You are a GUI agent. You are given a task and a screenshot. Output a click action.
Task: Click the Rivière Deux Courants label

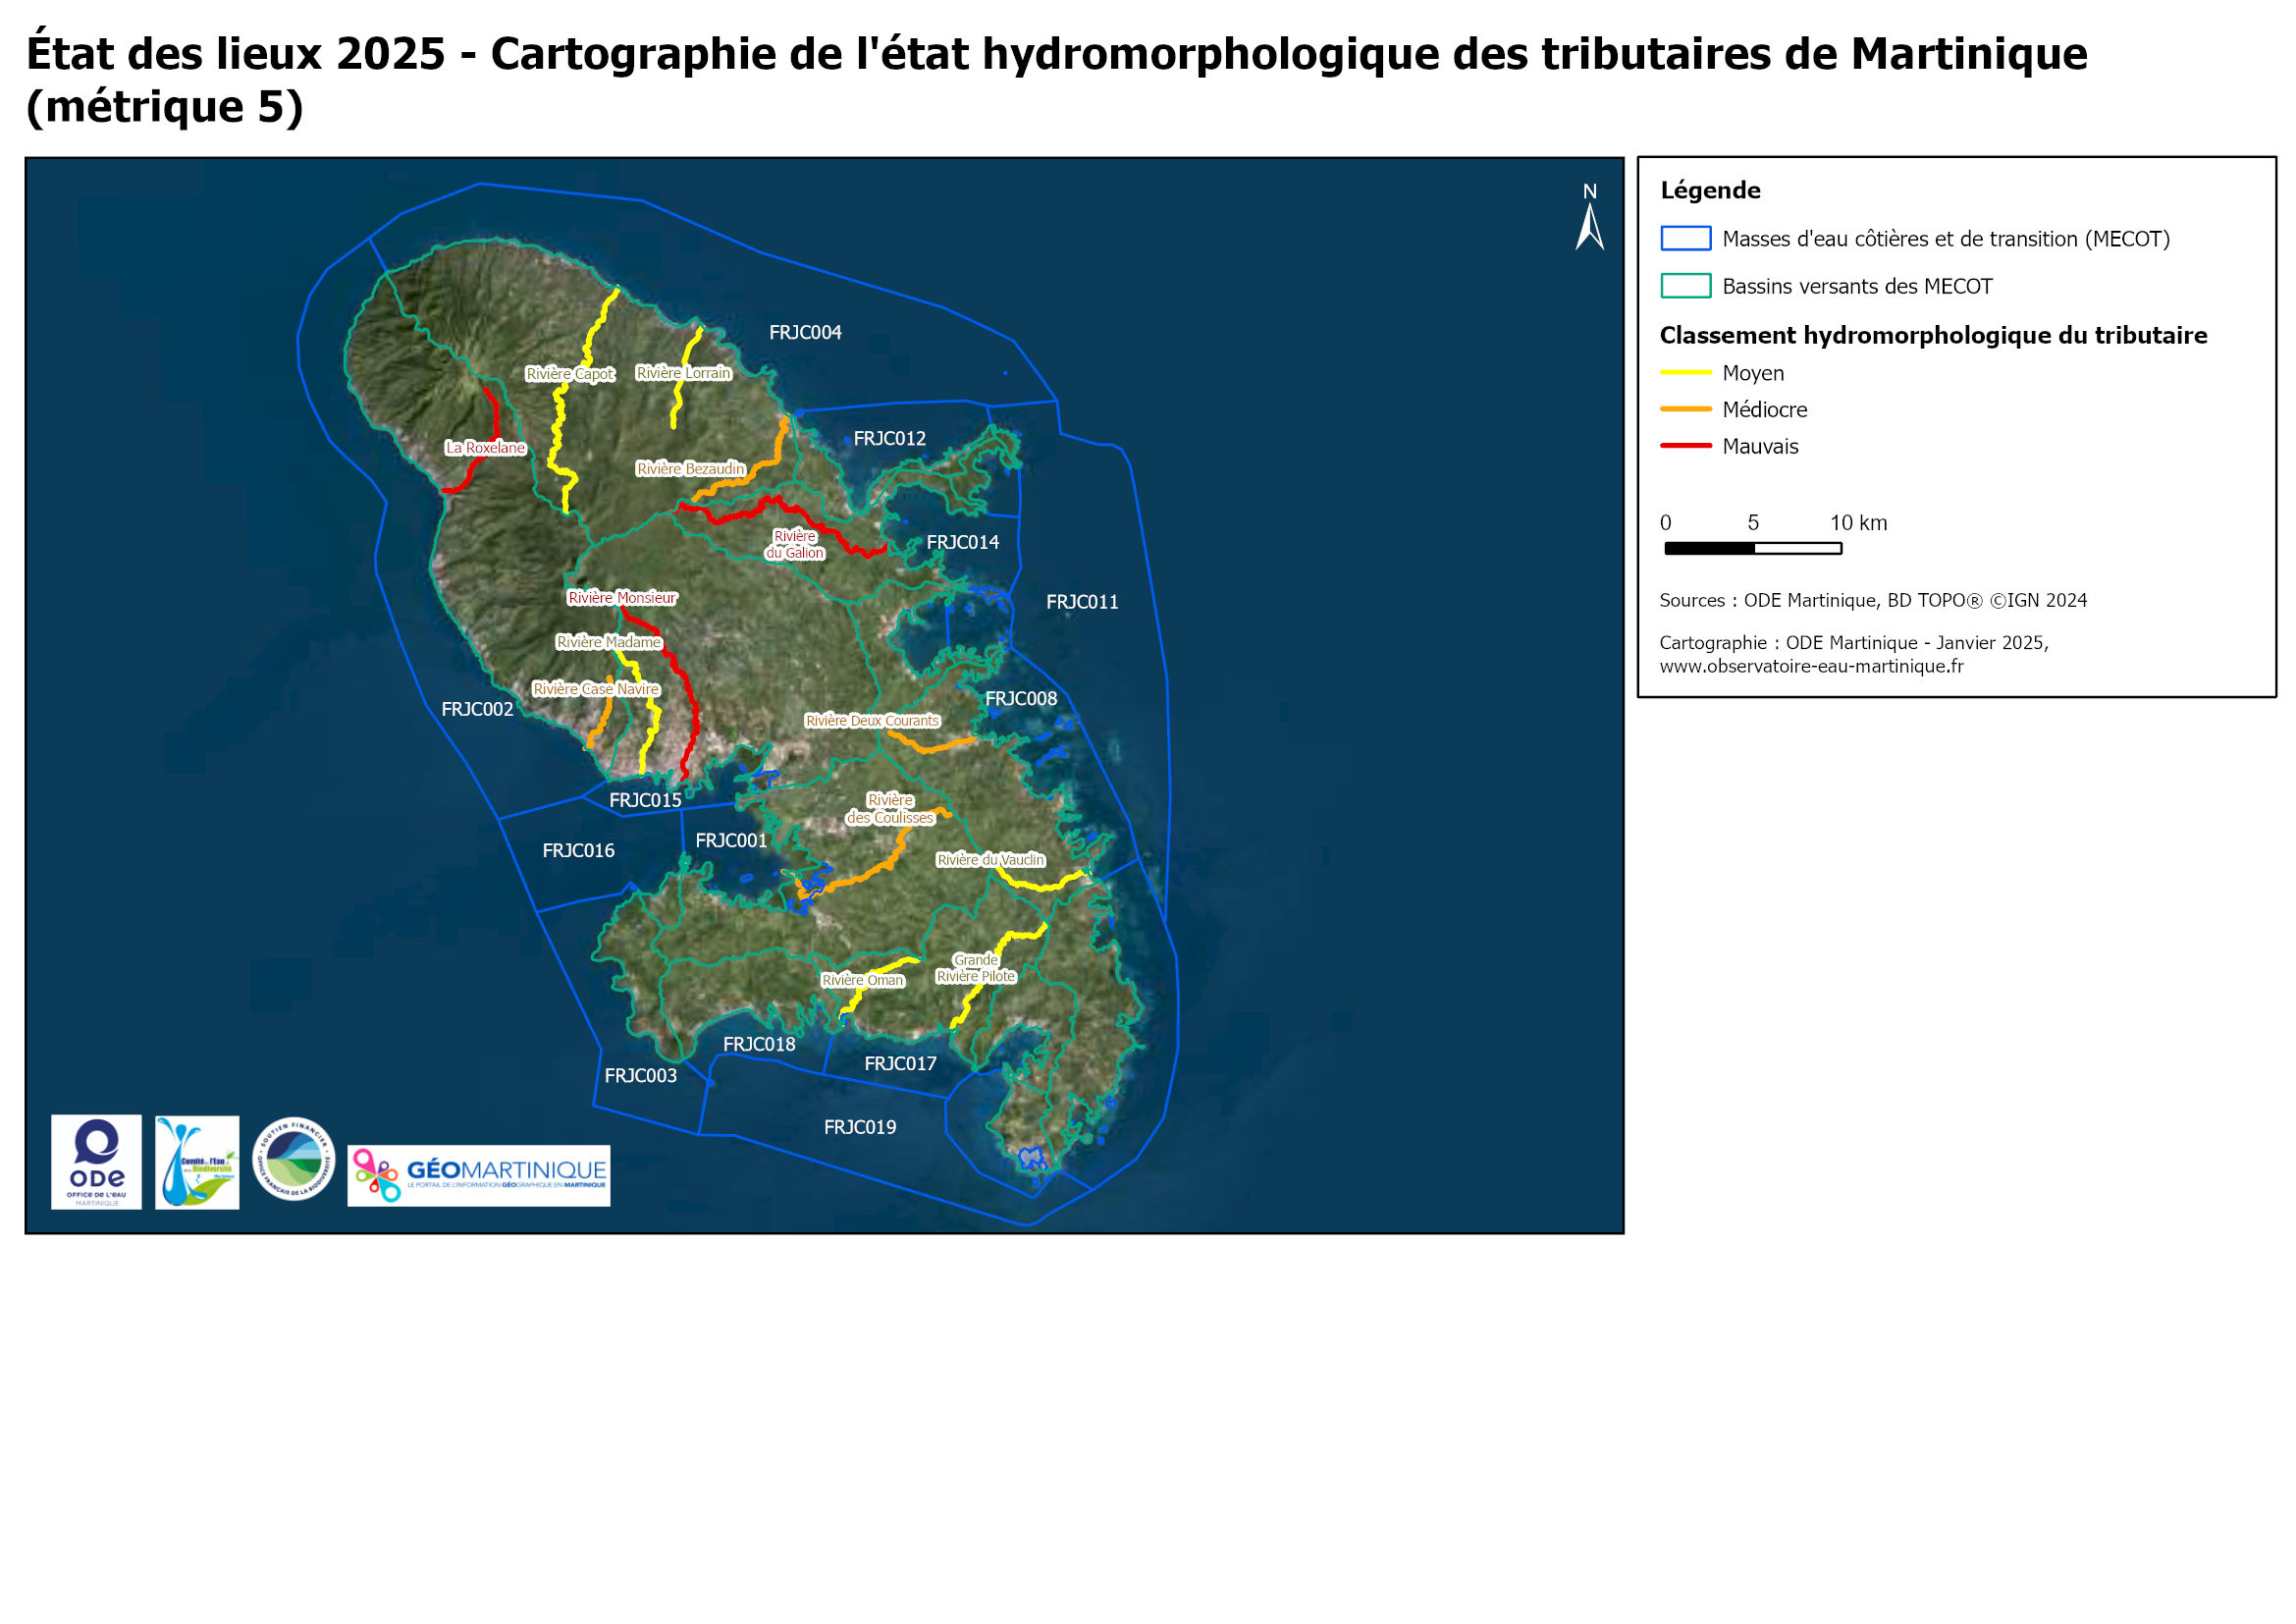point(872,721)
